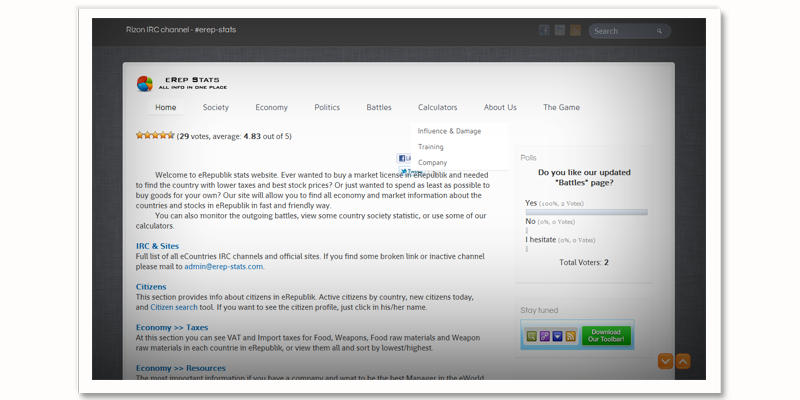The height and width of the screenshot is (400, 800).
Task: Click the green search icon in toolbar banner
Action: click(532, 336)
